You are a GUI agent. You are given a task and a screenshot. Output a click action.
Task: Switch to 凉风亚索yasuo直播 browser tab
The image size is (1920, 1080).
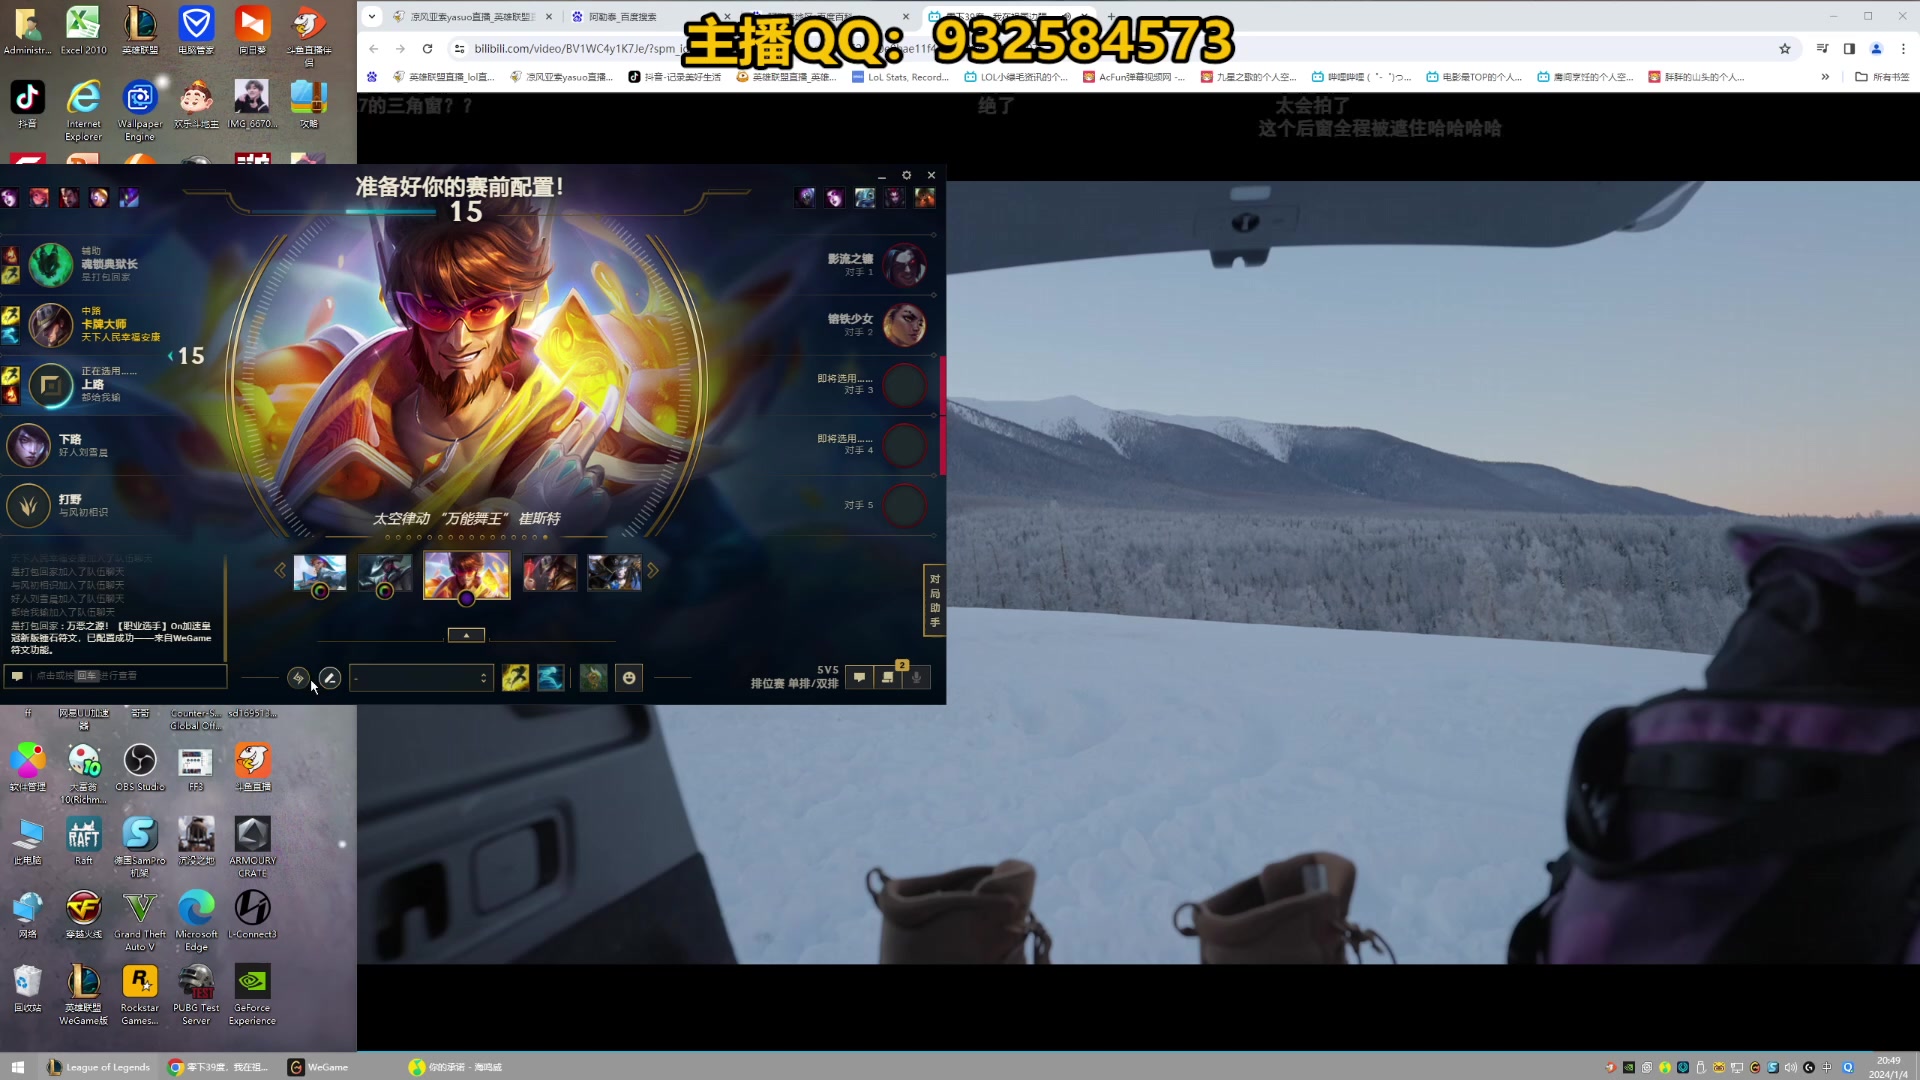[x=472, y=16]
